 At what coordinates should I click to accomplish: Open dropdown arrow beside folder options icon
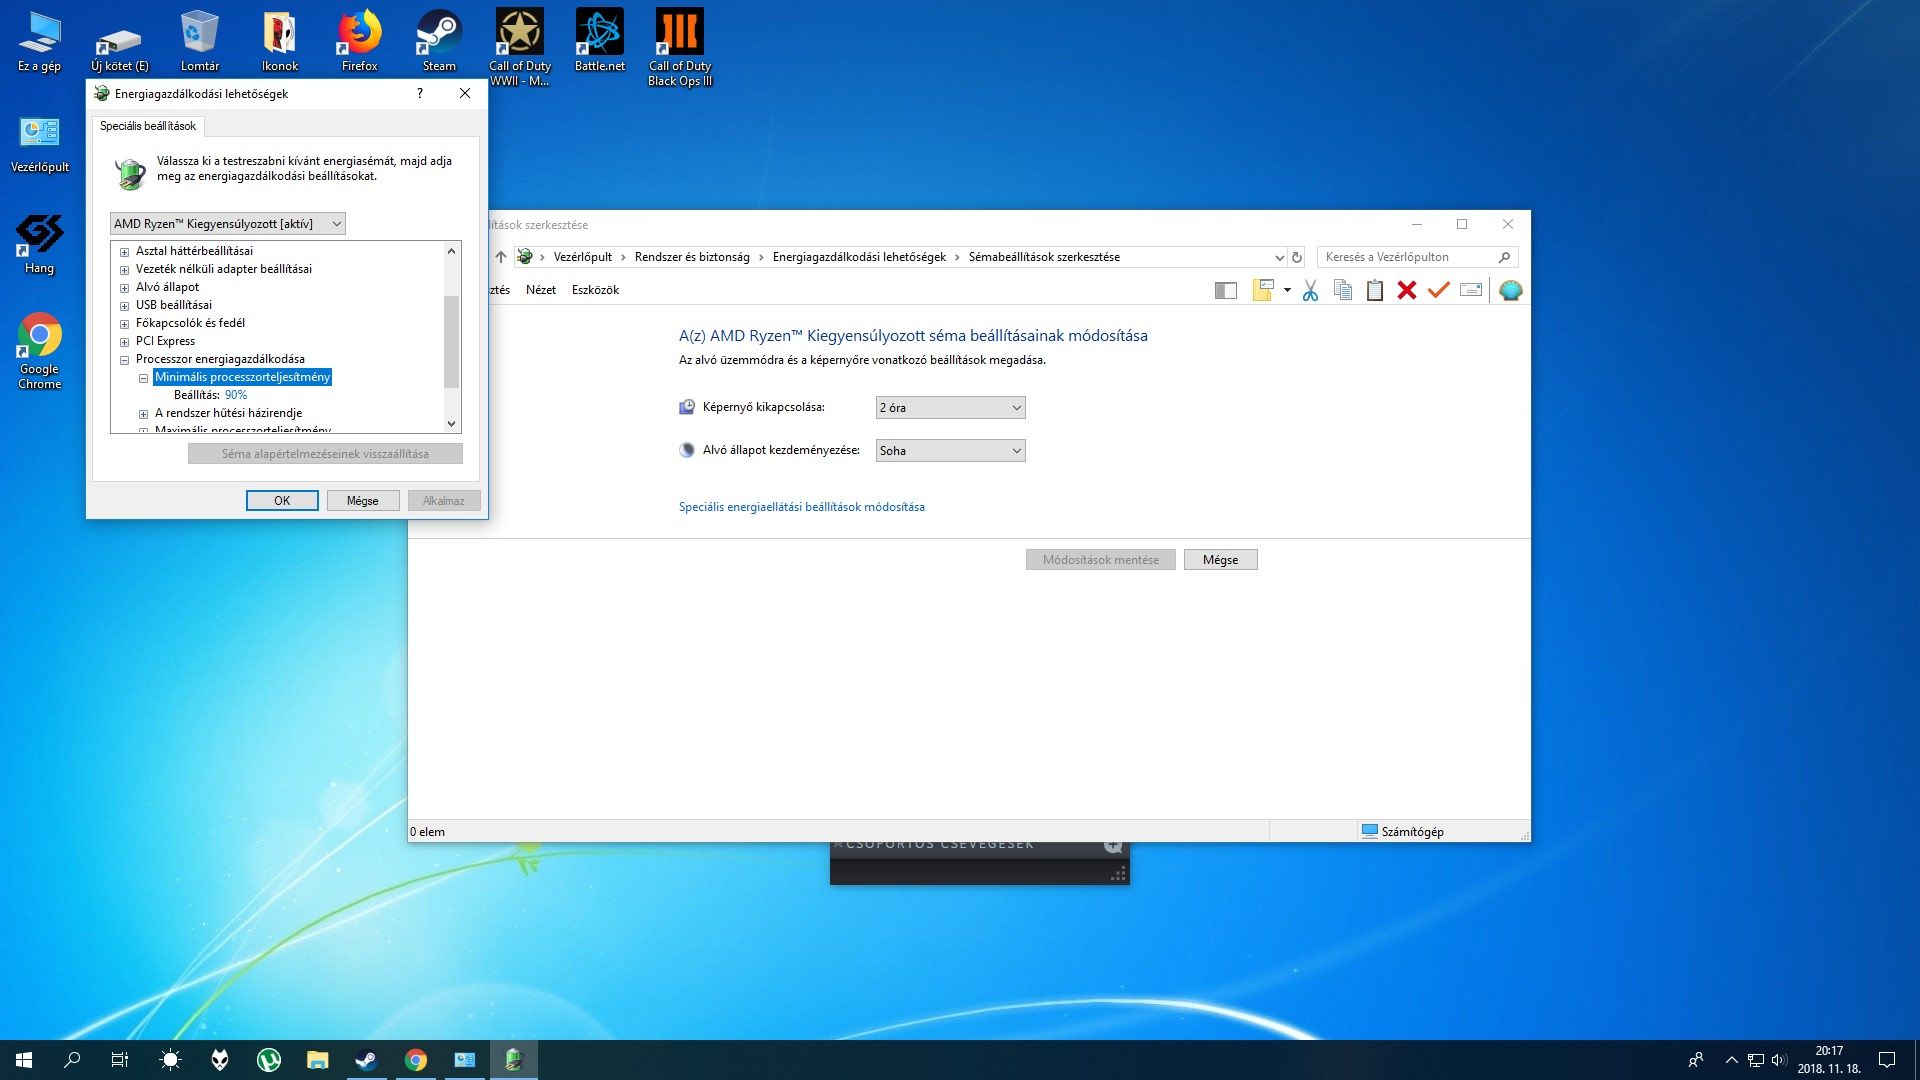tap(1287, 290)
